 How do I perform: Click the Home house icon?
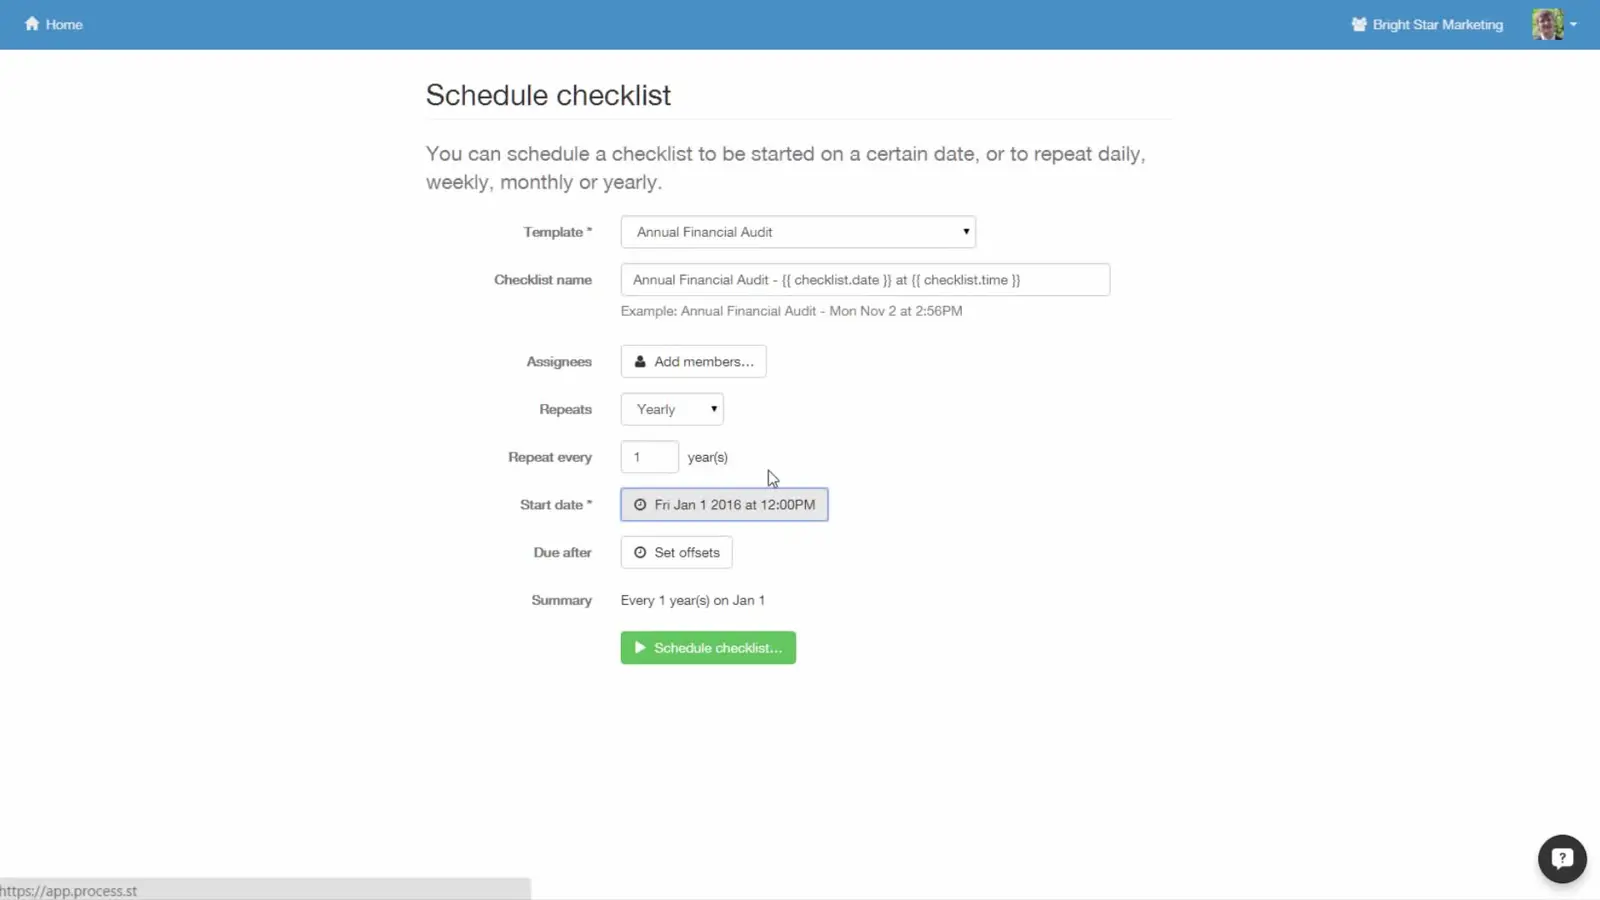tap(32, 24)
